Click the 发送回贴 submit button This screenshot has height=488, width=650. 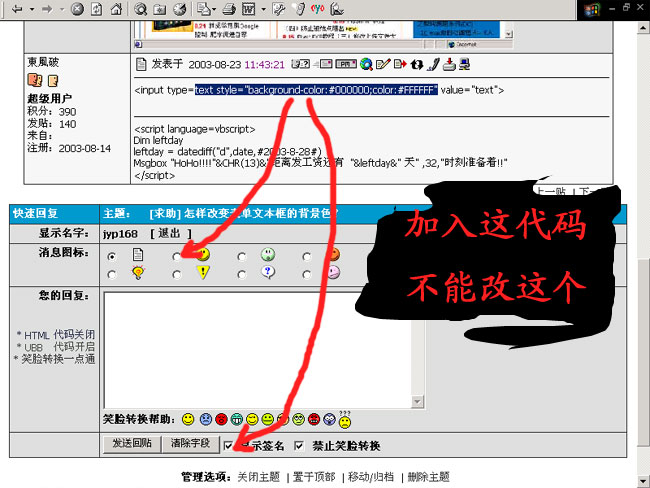[131, 444]
